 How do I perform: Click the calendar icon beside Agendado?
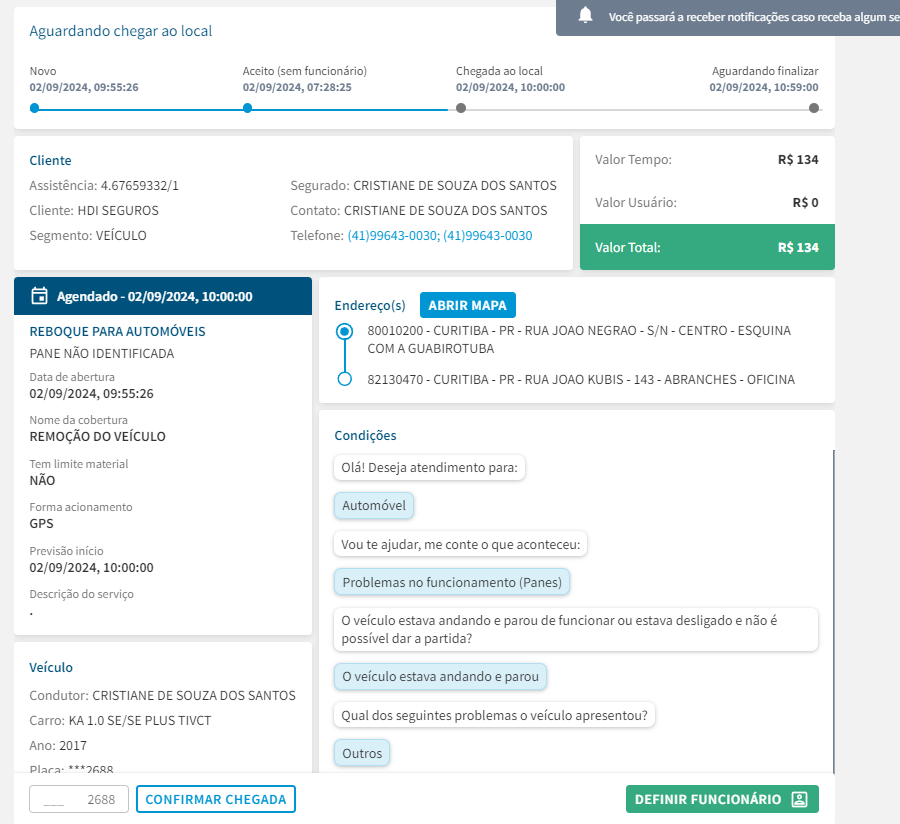tap(40, 296)
